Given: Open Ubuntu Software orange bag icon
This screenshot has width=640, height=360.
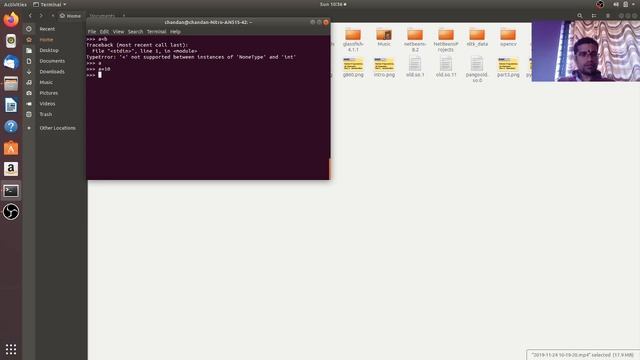Looking at the screenshot, I should (x=11, y=148).
